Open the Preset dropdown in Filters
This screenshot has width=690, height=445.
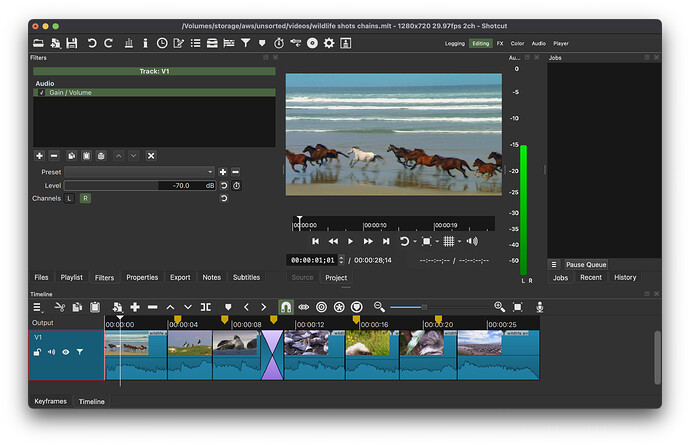(139, 172)
